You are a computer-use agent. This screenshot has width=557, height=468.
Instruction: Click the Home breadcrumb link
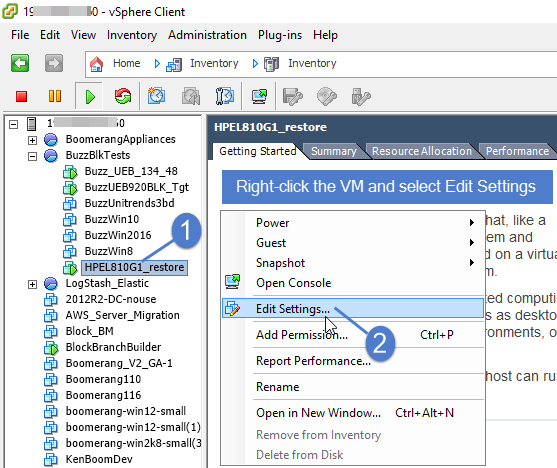(126, 63)
